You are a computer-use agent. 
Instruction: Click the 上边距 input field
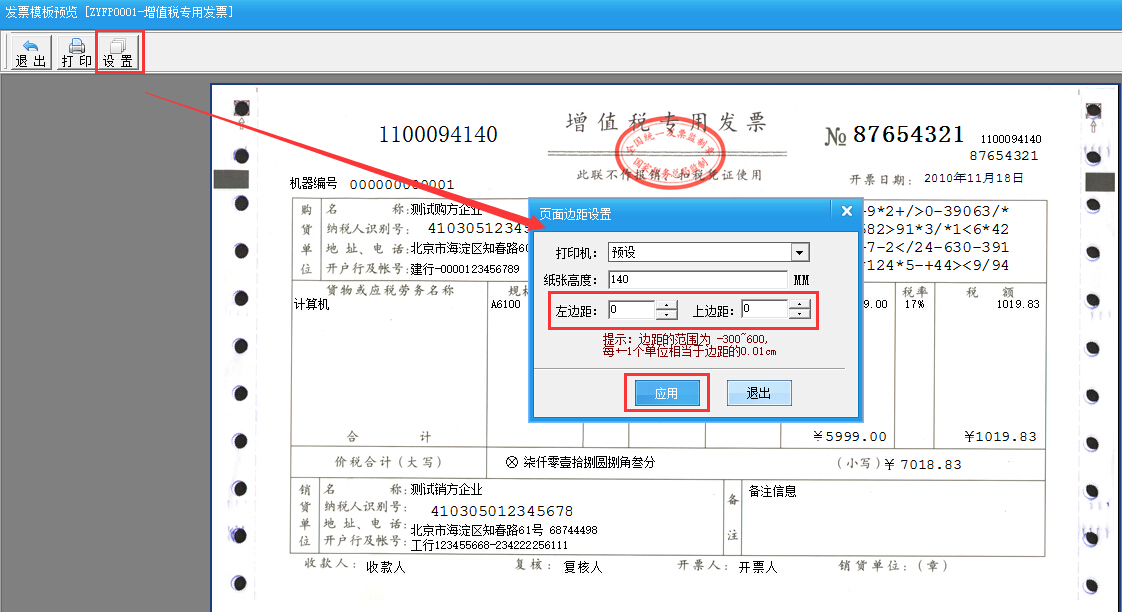pyautogui.click(x=765, y=309)
